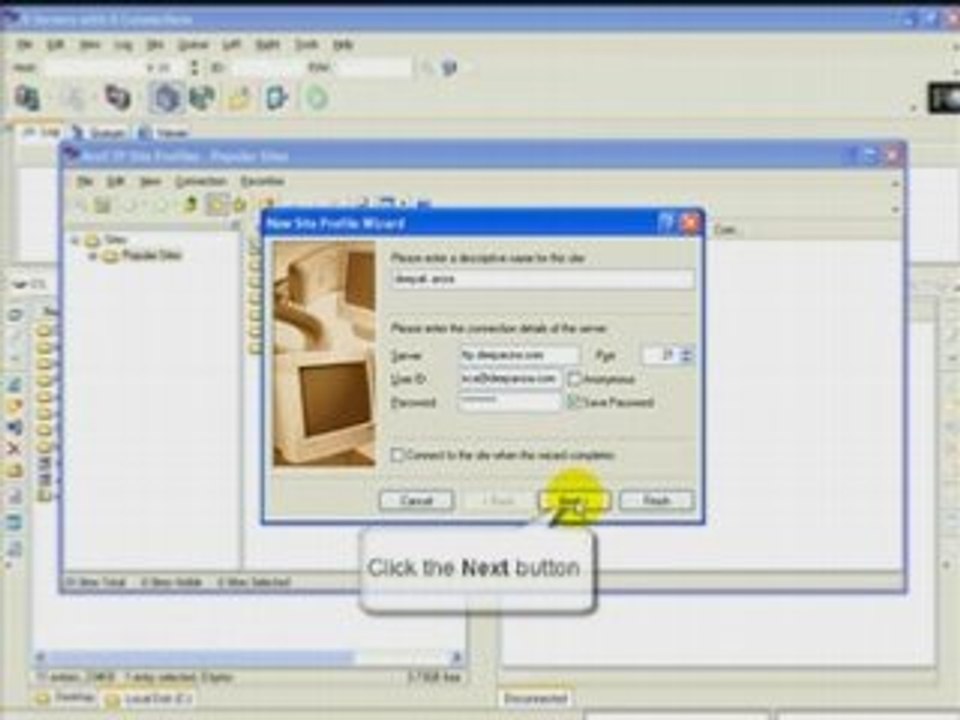Toggle the Save Password checkbox
This screenshot has height=720, width=960.
point(574,402)
